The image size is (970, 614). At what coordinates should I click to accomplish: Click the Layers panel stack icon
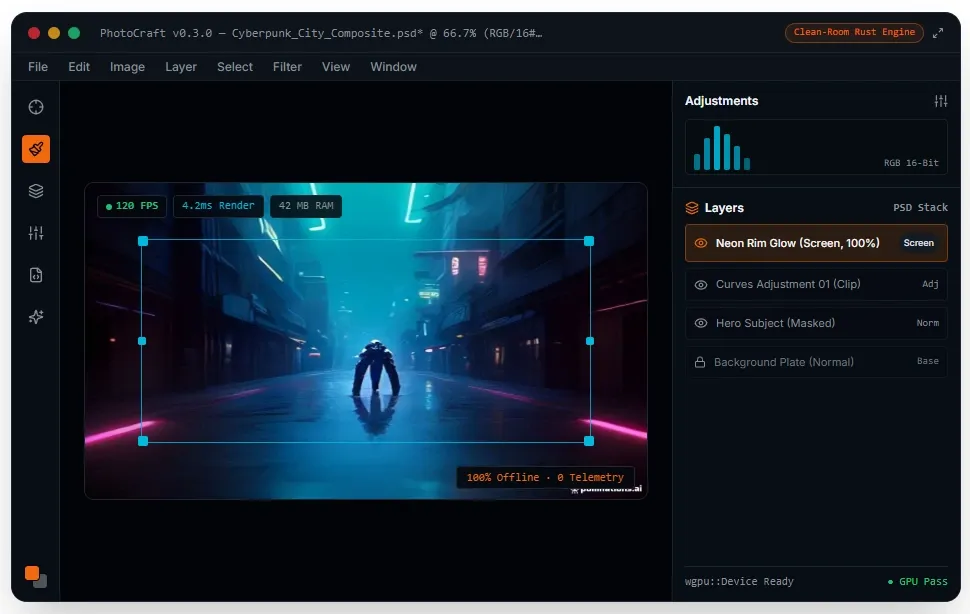(692, 208)
